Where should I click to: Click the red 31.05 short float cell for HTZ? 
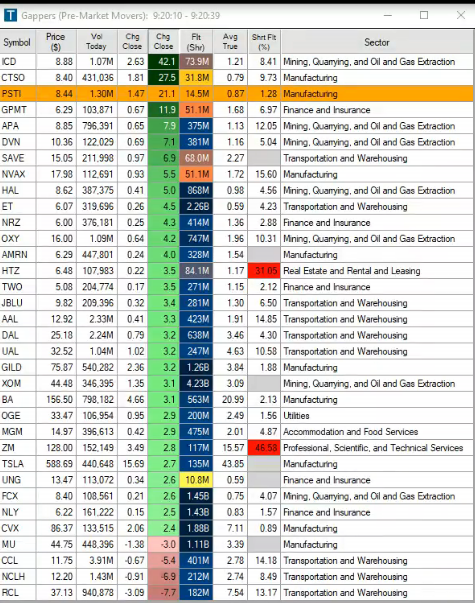pos(264,271)
